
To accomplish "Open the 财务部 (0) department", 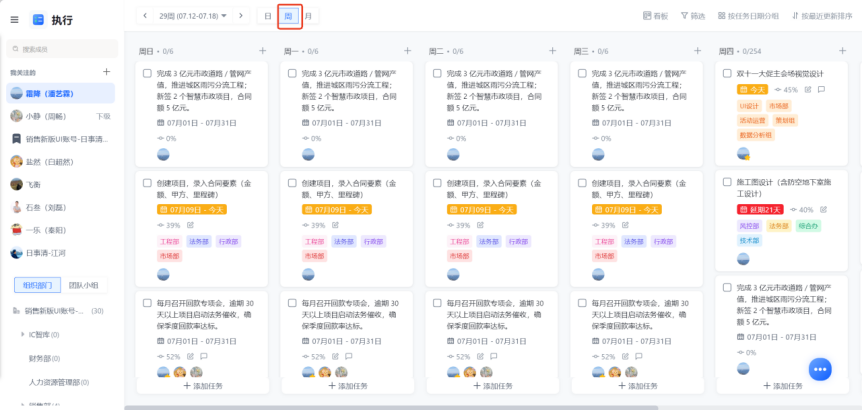I will tap(44, 358).
